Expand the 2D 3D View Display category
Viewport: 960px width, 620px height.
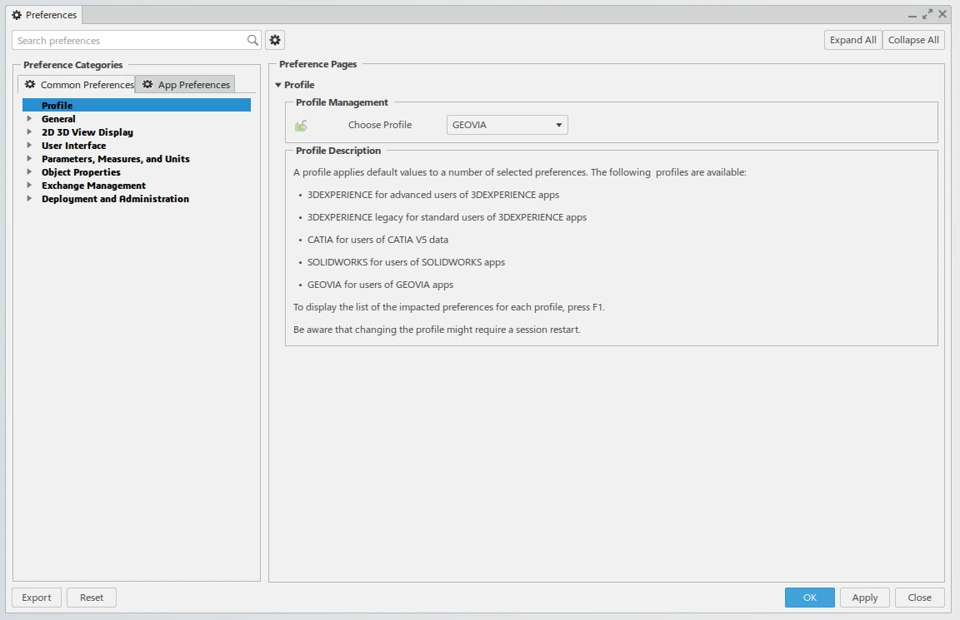click(x=30, y=132)
